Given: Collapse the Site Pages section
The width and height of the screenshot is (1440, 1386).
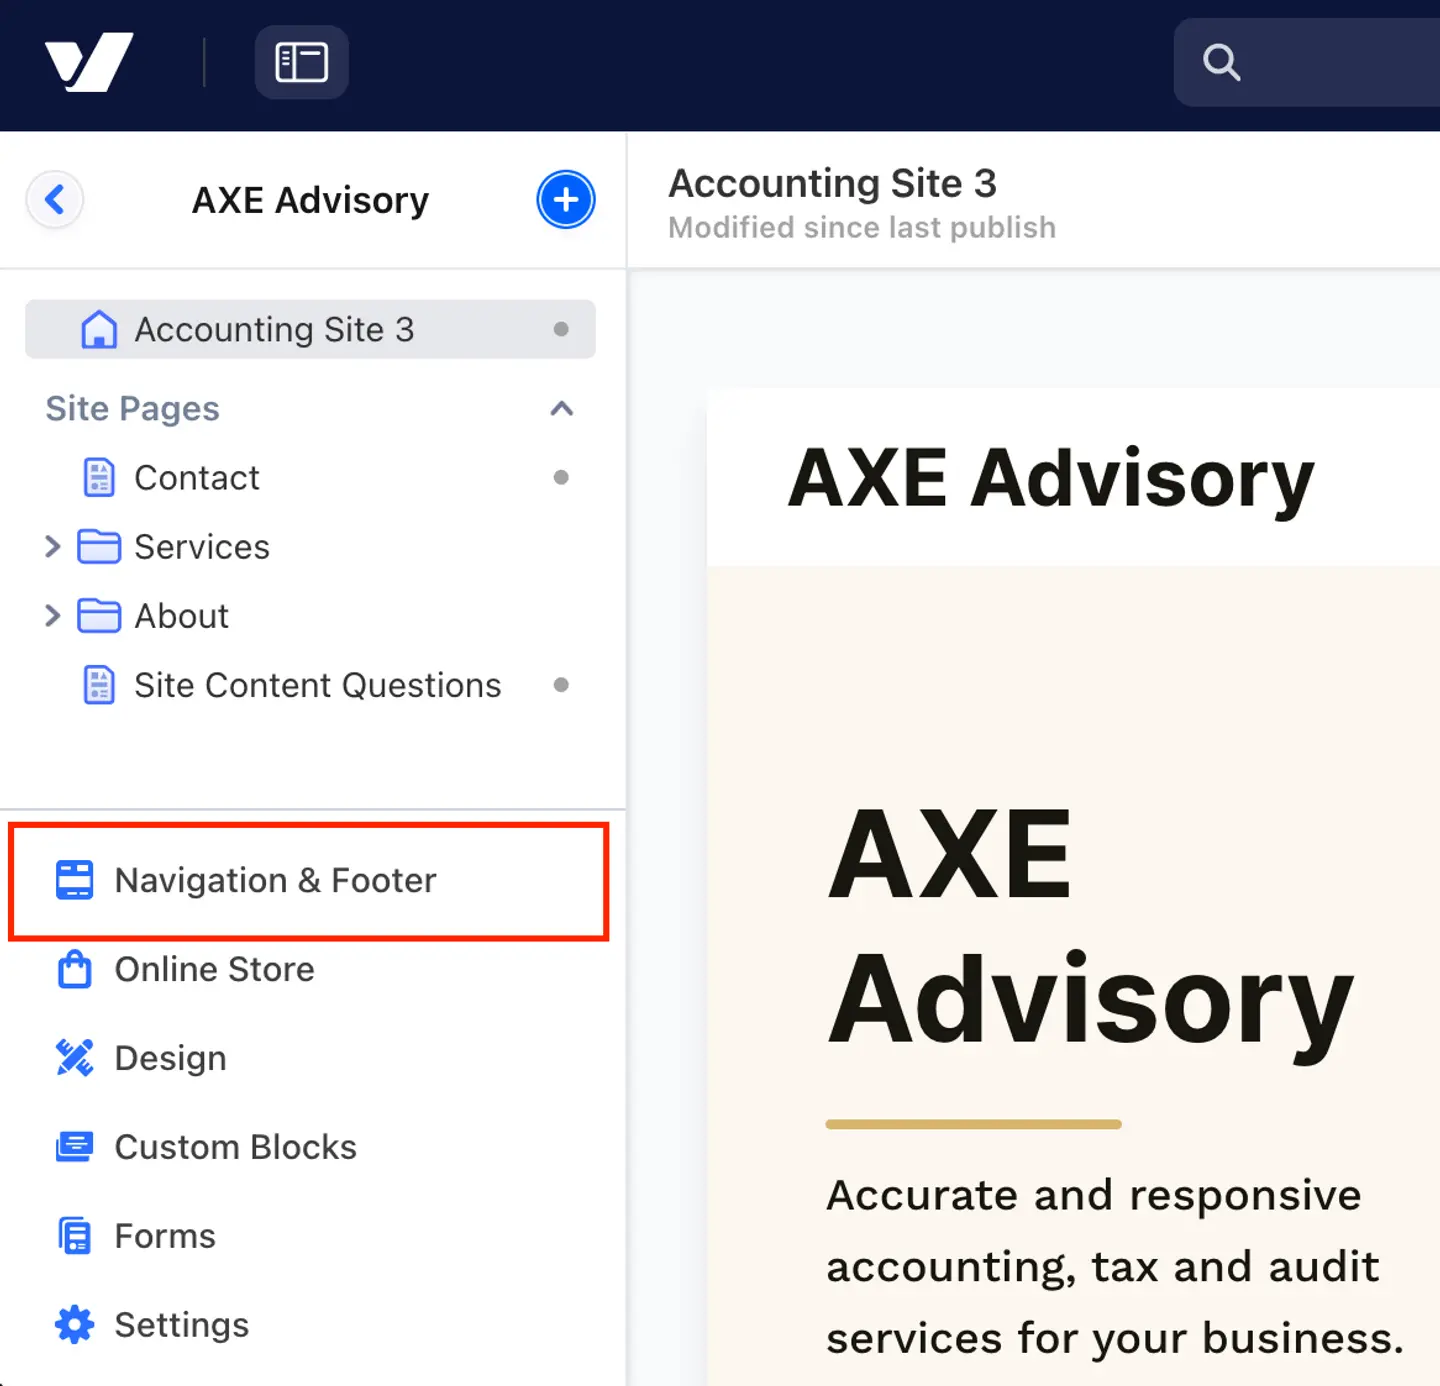Looking at the screenshot, I should point(561,408).
